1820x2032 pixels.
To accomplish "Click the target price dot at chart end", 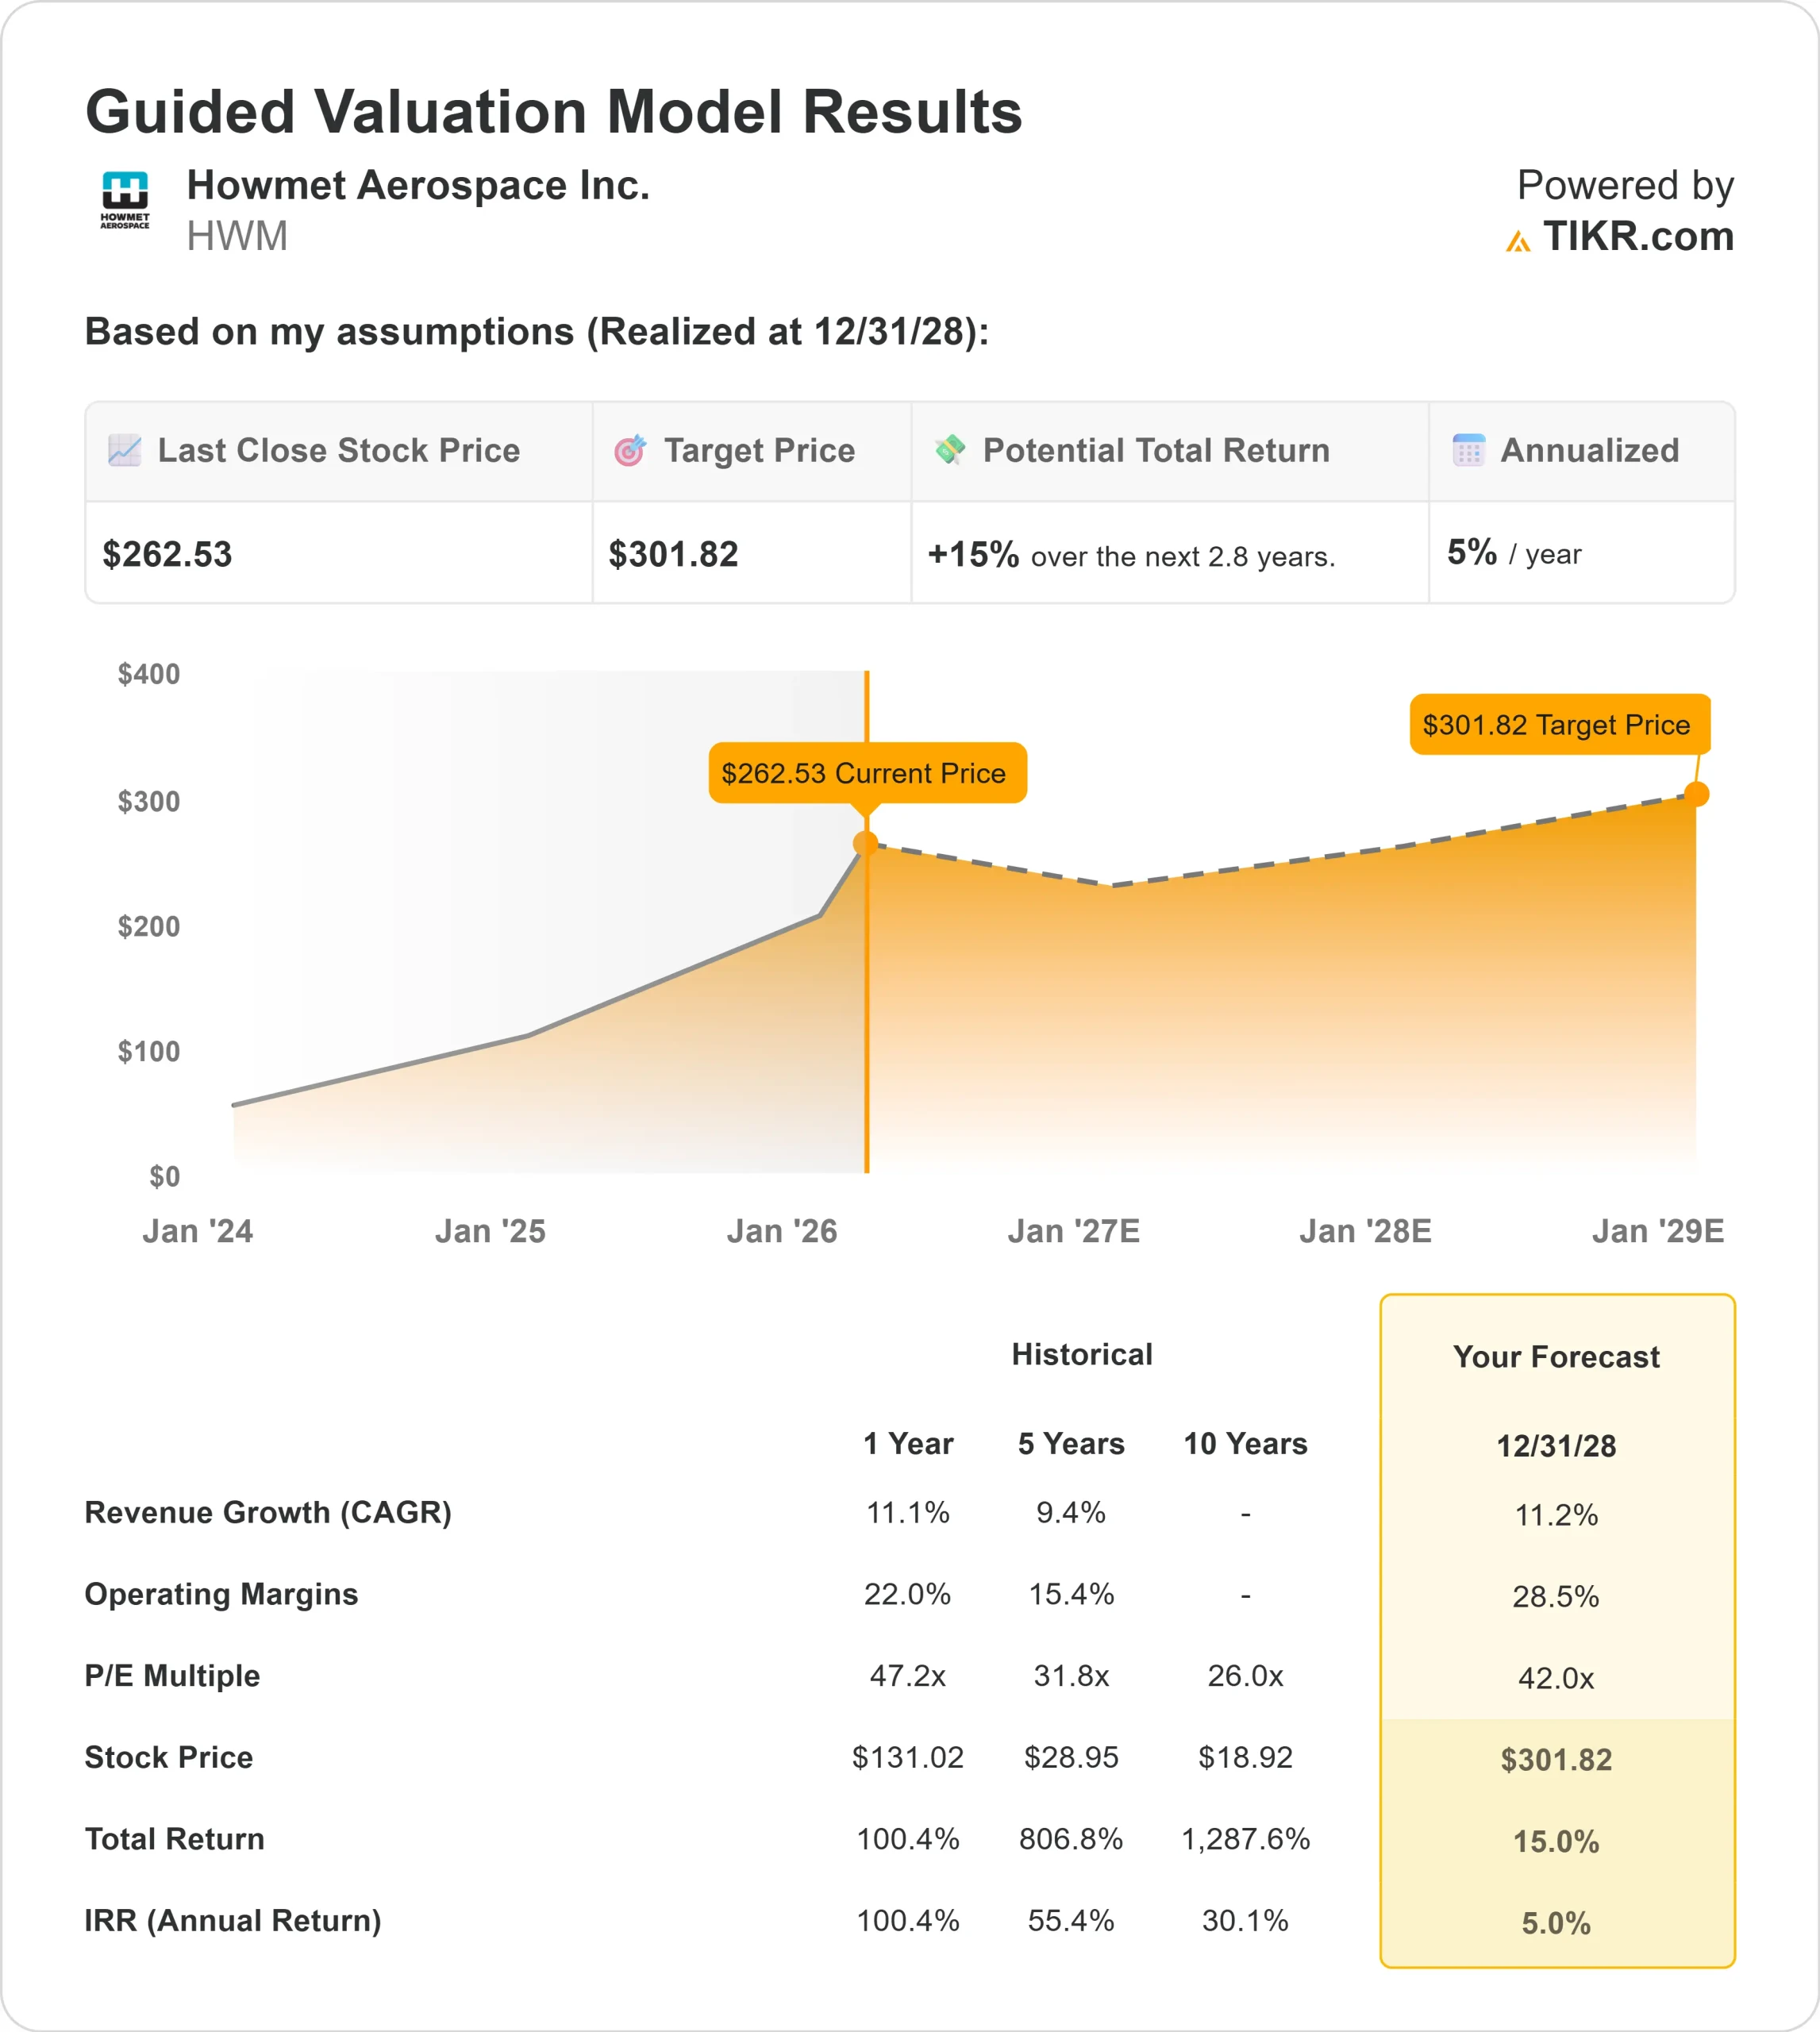I will (1696, 794).
